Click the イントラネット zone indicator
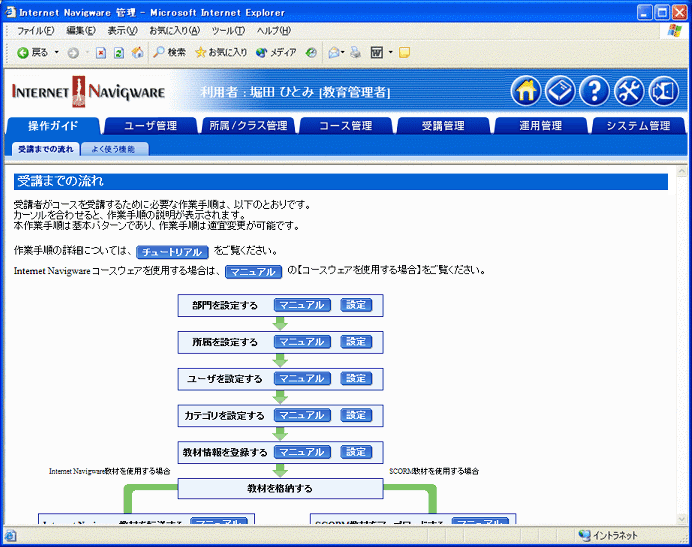This screenshot has height=547, width=692. pos(608,536)
